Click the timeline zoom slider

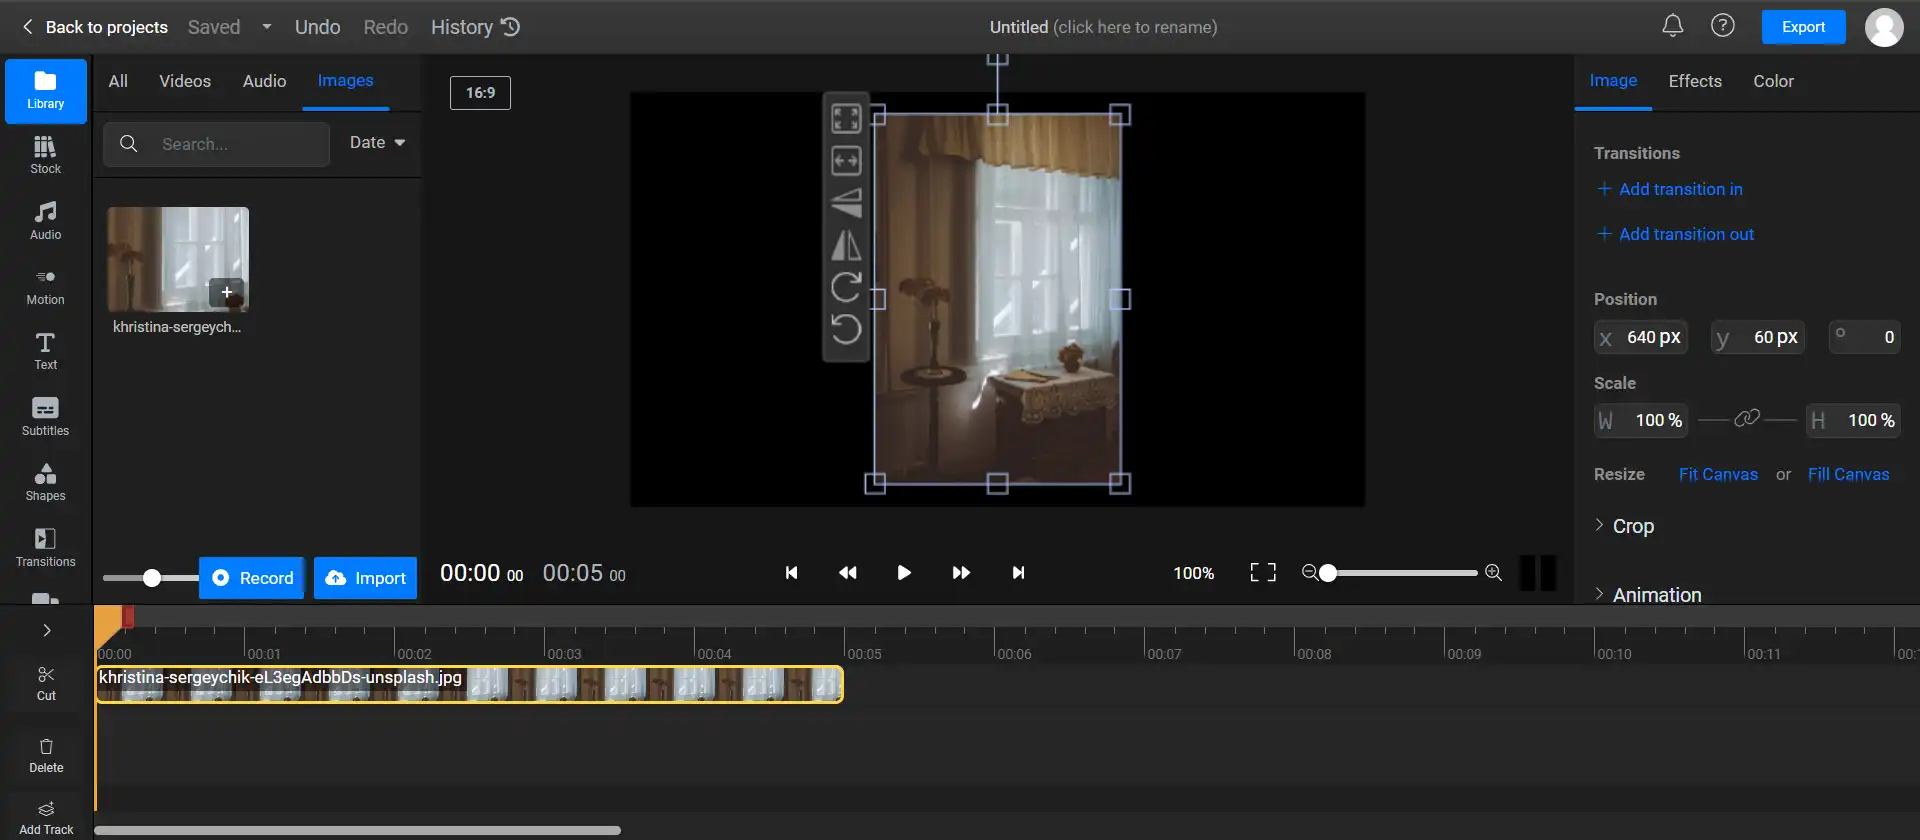1401,573
